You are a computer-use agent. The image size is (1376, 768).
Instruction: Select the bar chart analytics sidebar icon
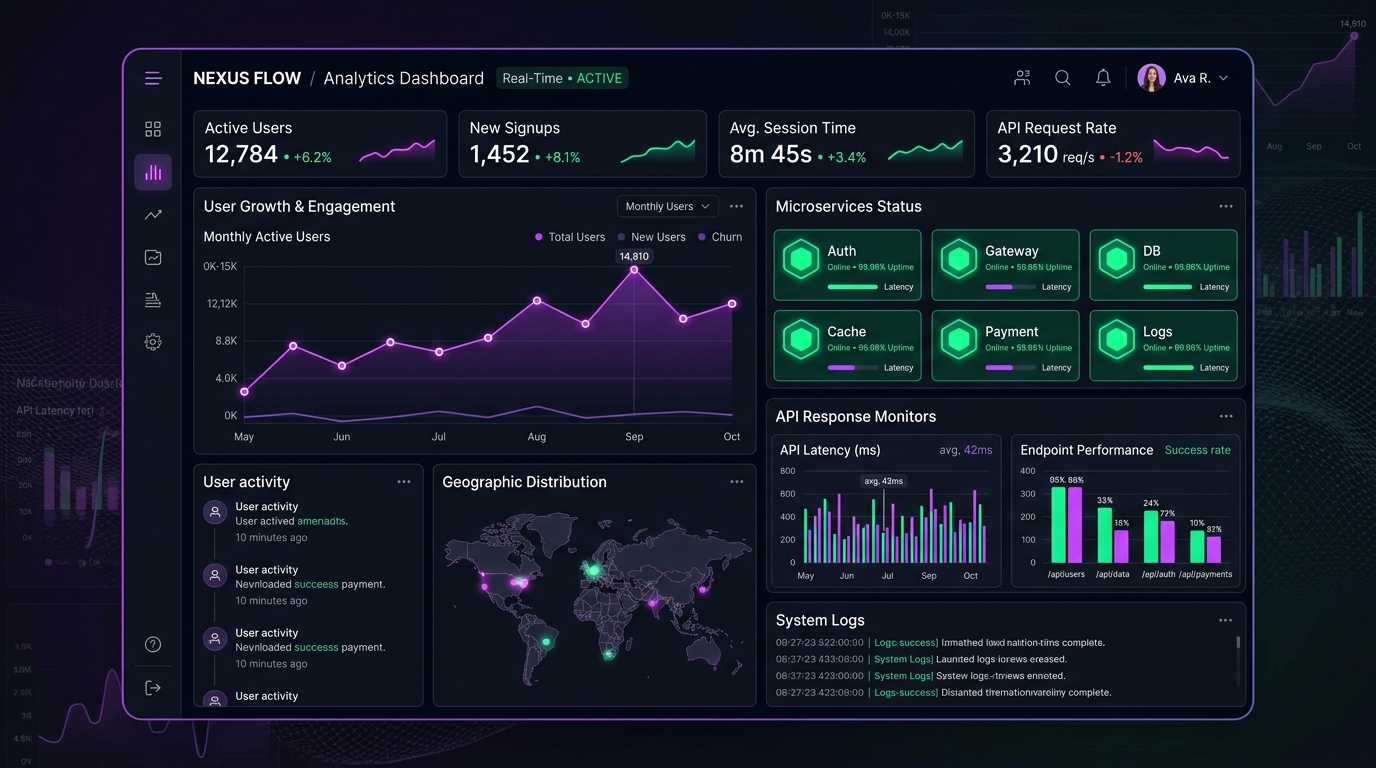click(153, 172)
